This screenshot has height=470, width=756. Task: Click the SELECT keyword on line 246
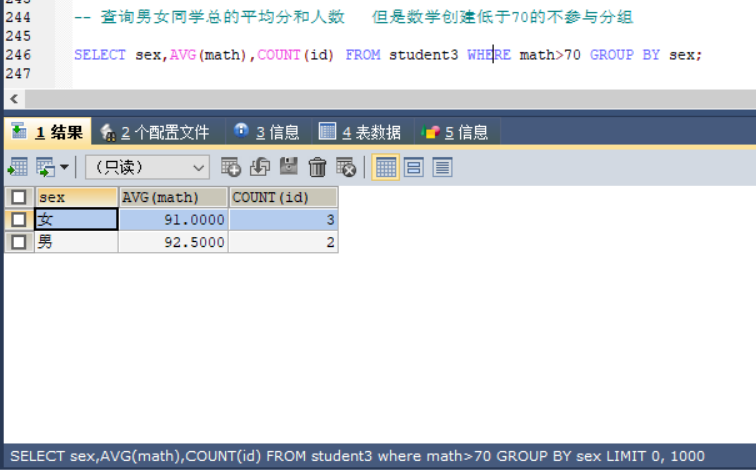tap(100, 54)
